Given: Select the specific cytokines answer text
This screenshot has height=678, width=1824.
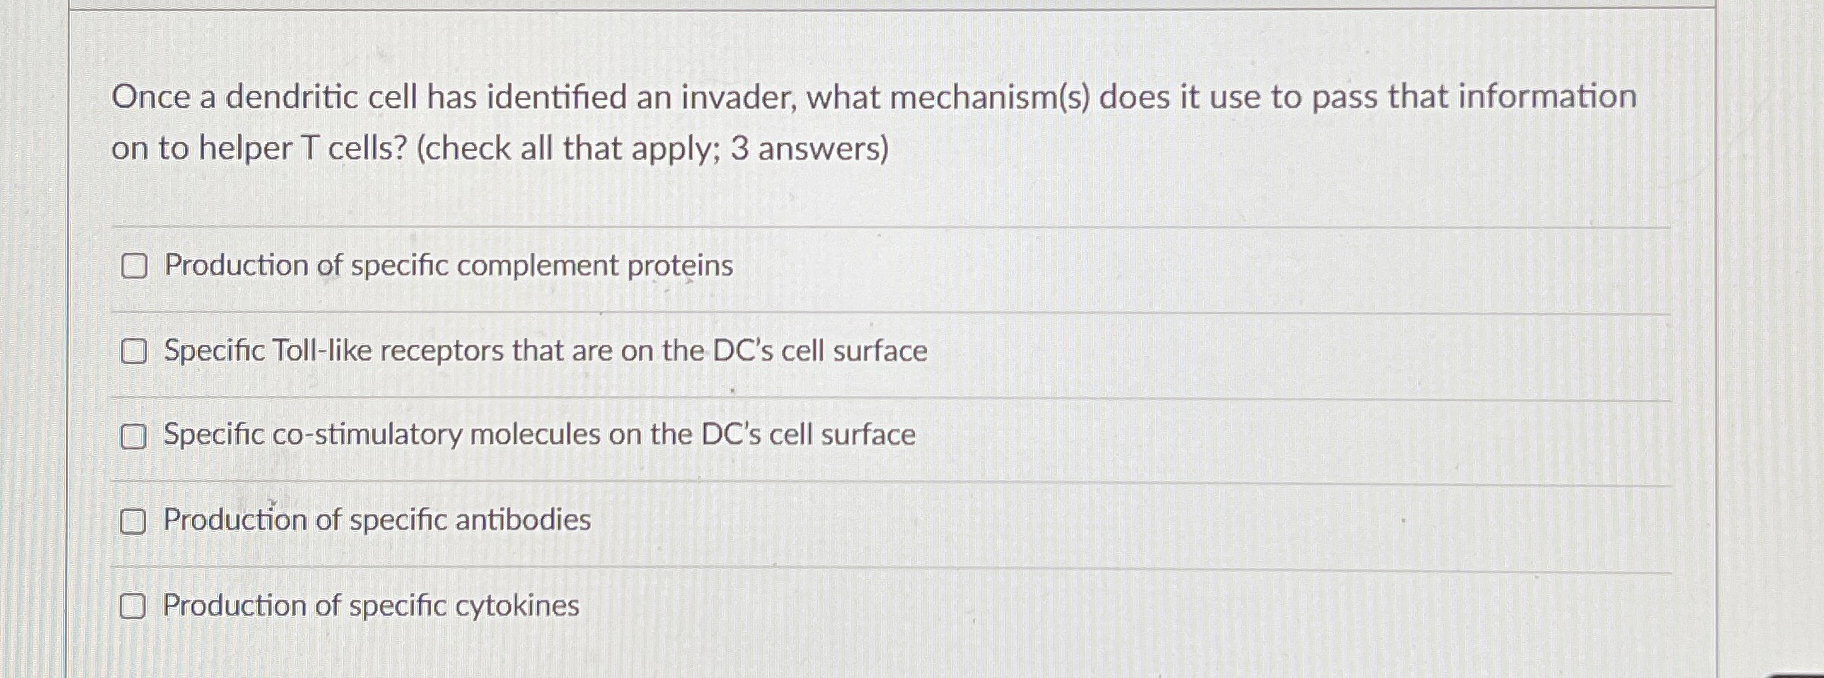Looking at the screenshot, I should (372, 604).
